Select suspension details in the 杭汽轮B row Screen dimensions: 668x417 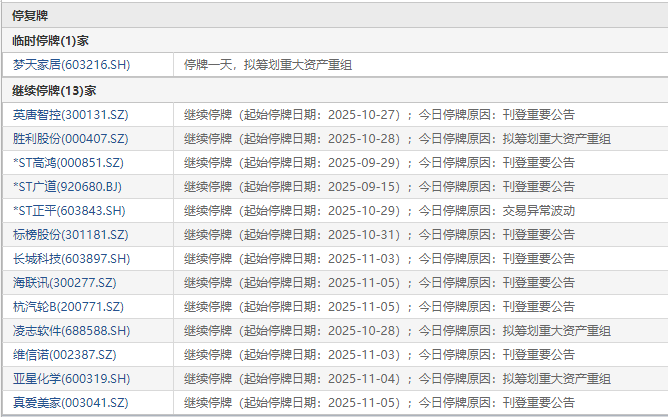pyautogui.click(x=379, y=307)
